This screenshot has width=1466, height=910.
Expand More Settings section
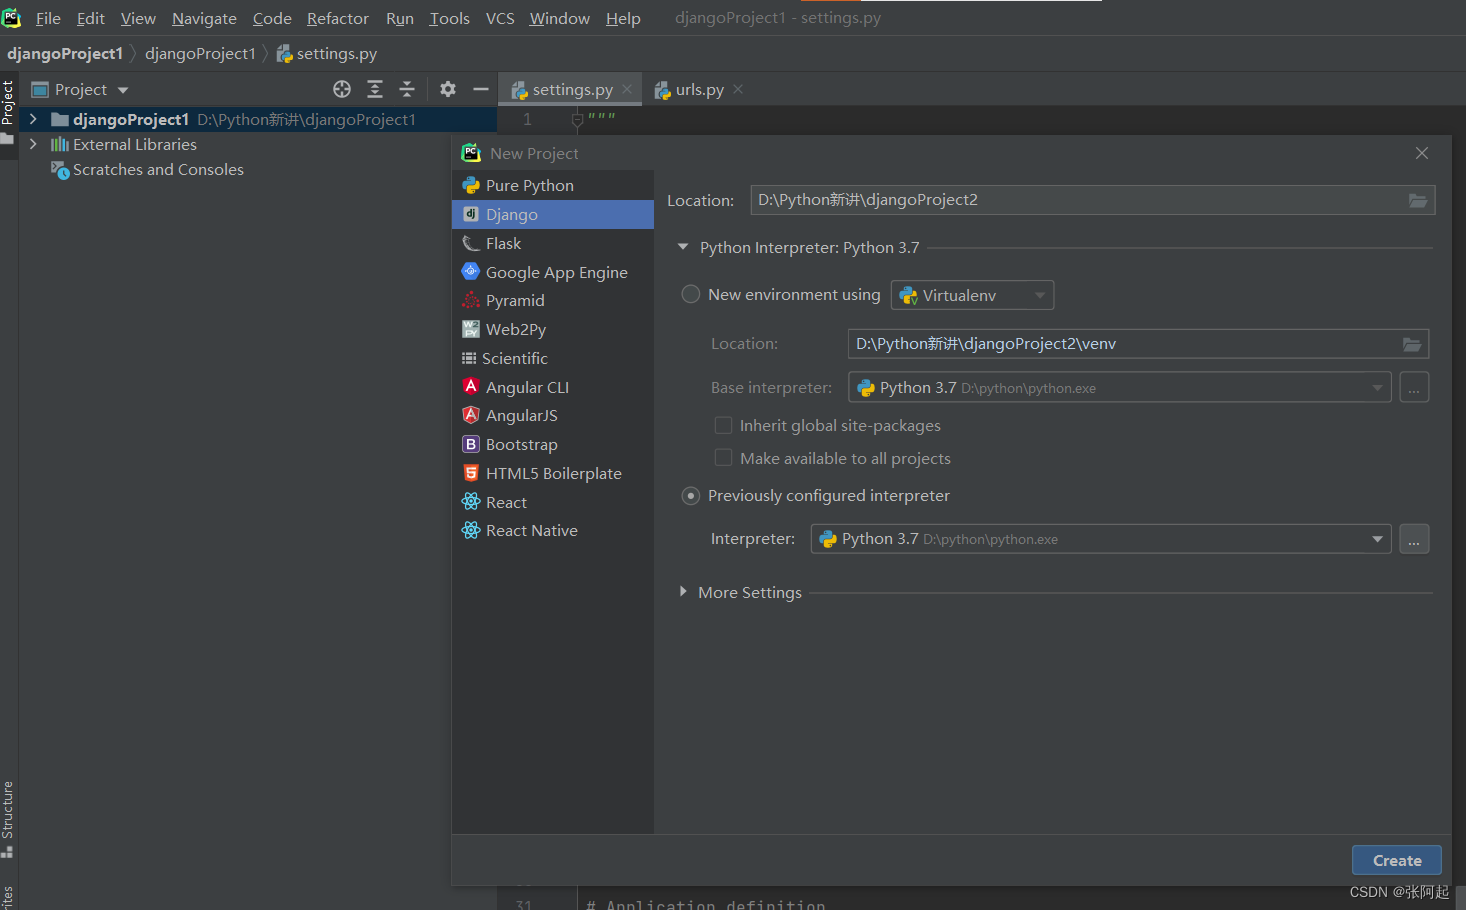(683, 592)
